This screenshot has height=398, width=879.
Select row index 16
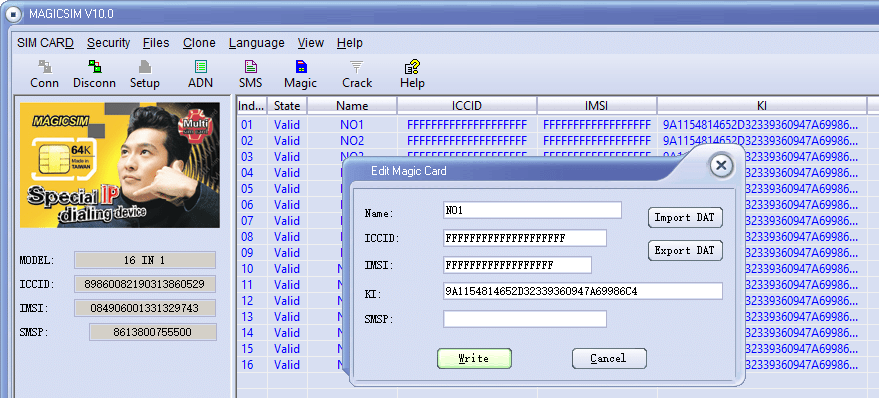click(x=247, y=365)
